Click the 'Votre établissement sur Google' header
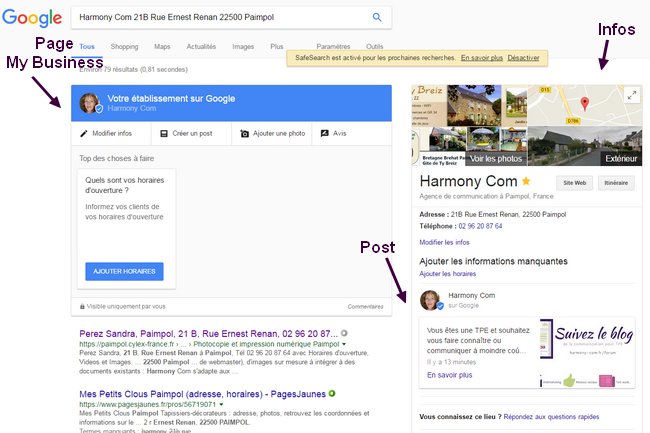The height and width of the screenshot is (433, 650). pos(171,99)
